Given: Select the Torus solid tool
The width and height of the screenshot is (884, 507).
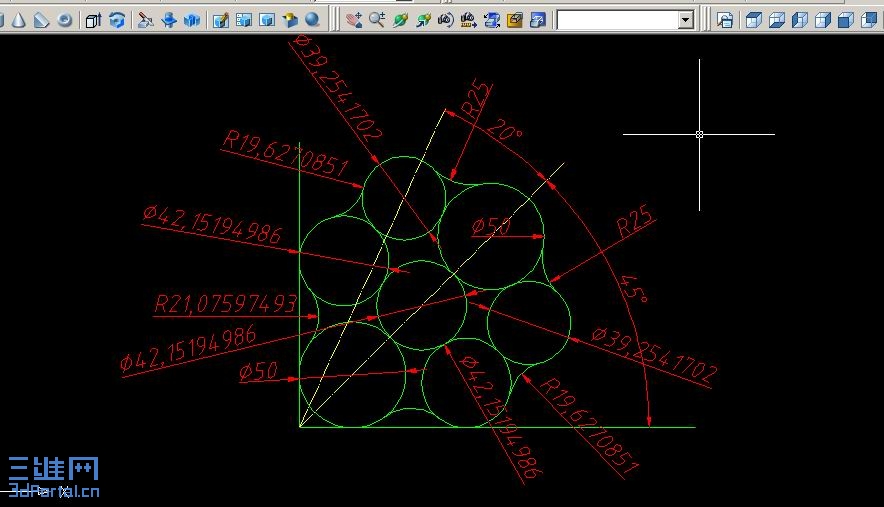Looking at the screenshot, I should point(65,20).
